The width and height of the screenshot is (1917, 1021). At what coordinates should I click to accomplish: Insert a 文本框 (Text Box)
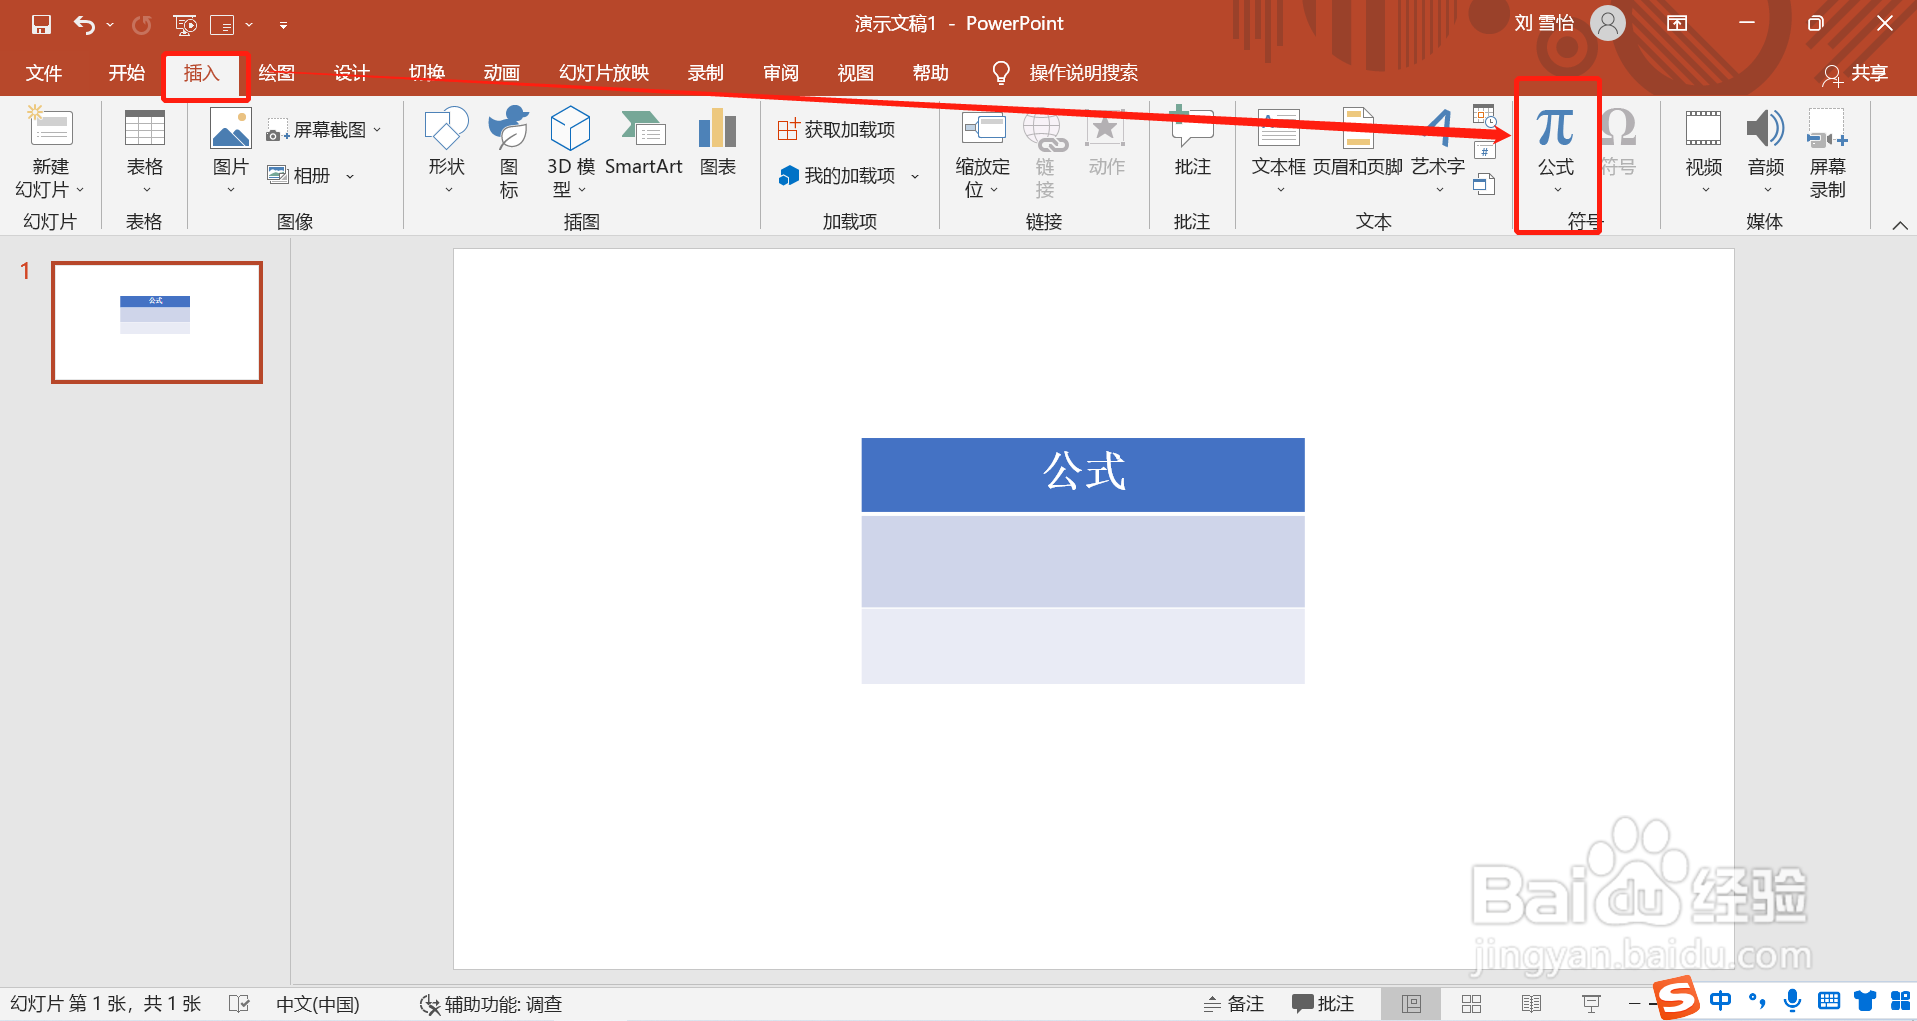1279,152
